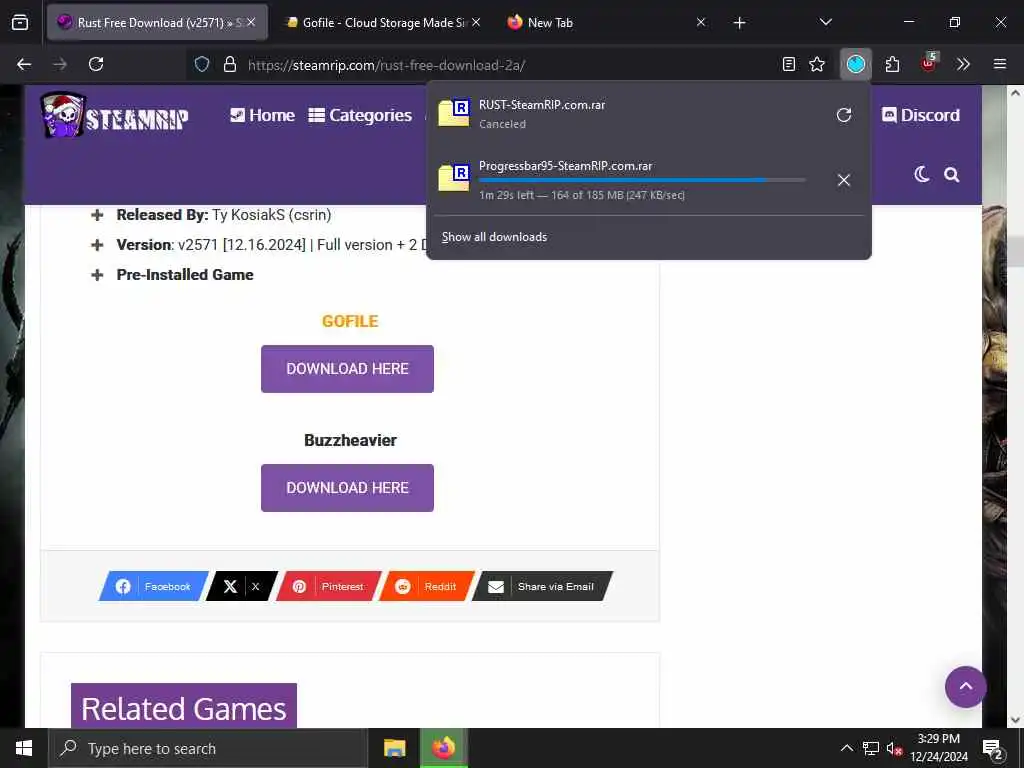Share the page on Pinterest
Image resolution: width=1024 pixels, height=768 pixels.
point(328,586)
